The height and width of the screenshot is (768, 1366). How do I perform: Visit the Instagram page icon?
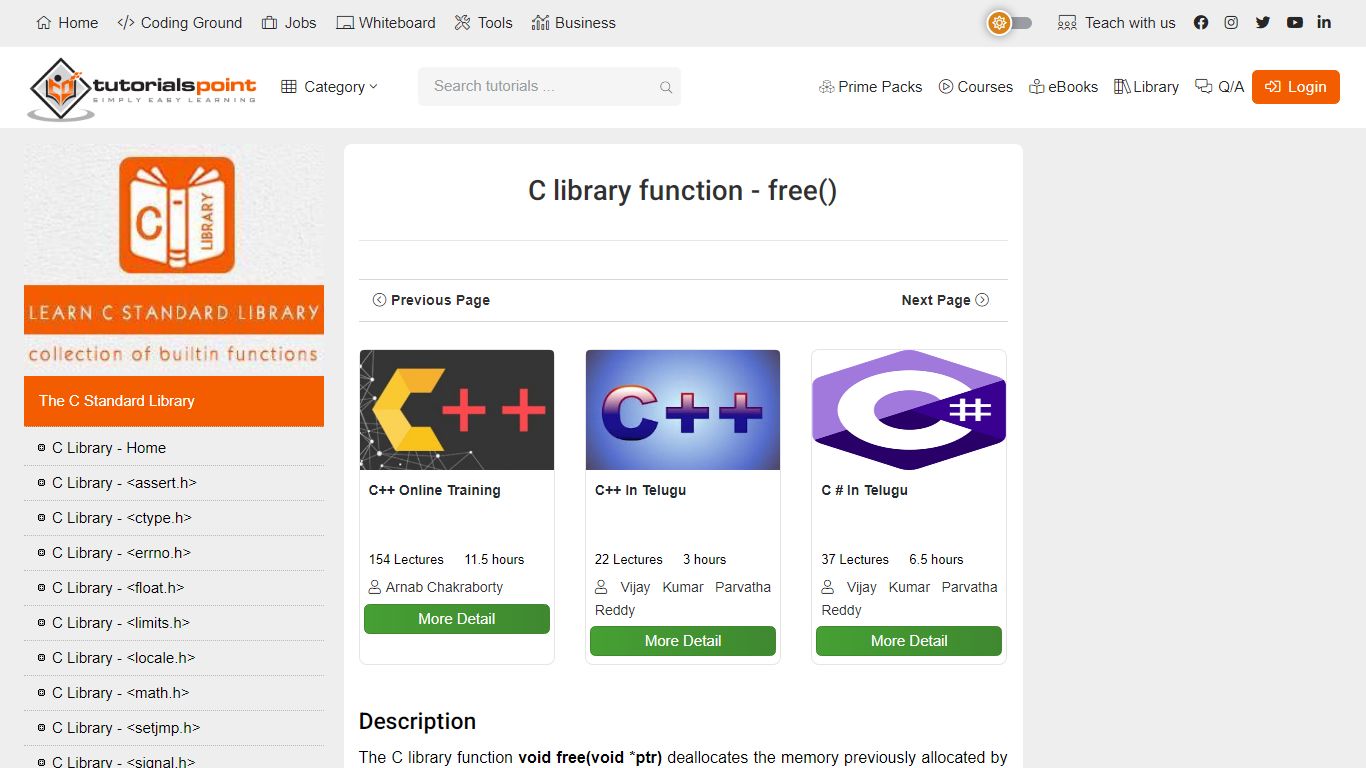coord(1232,23)
